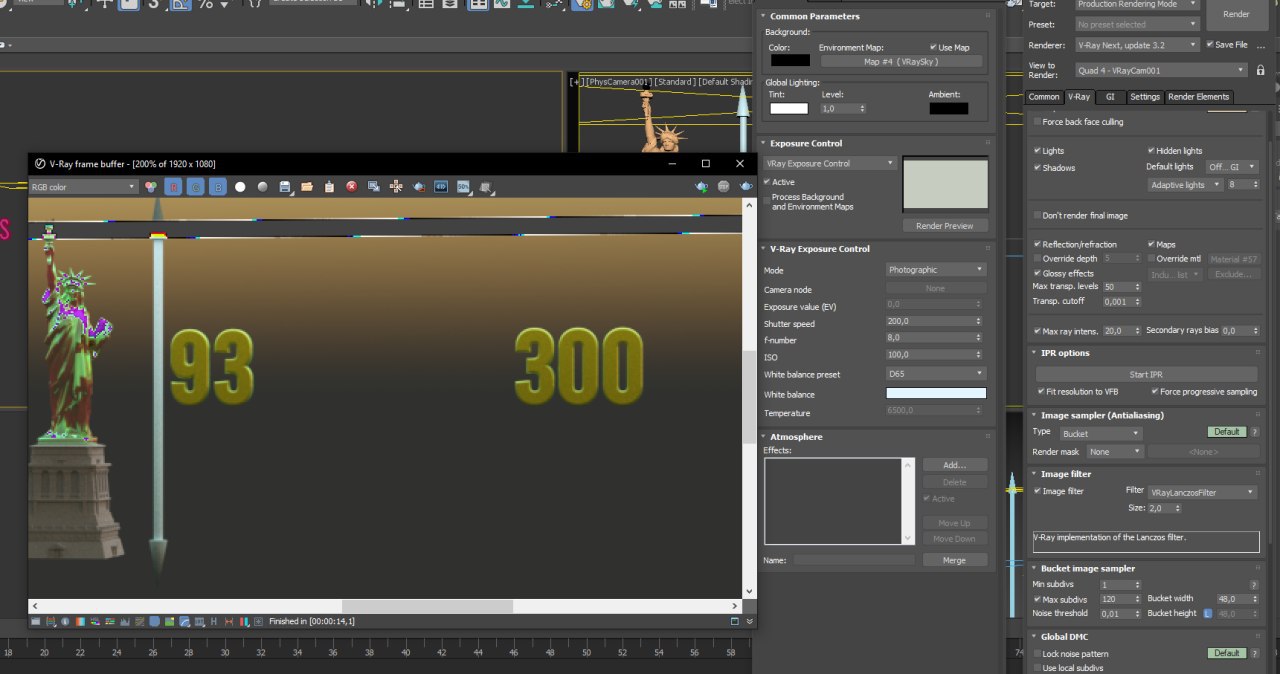The width and height of the screenshot is (1280, 674).
Task: Switch to RGB channel view icon in VFB
Action: [151, 186]
